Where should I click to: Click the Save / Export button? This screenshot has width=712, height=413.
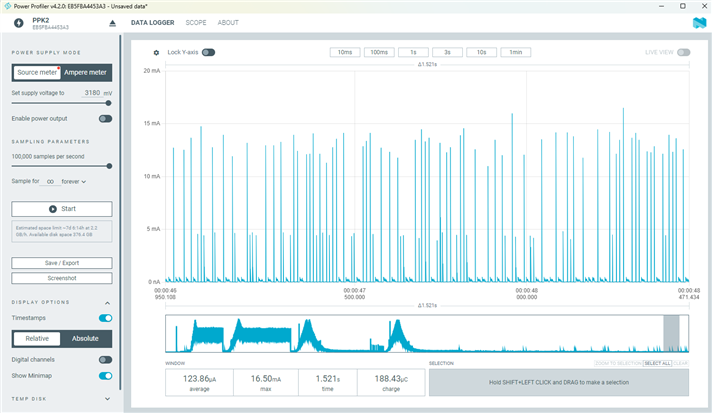pyautogui.click(x=62, y=263)
